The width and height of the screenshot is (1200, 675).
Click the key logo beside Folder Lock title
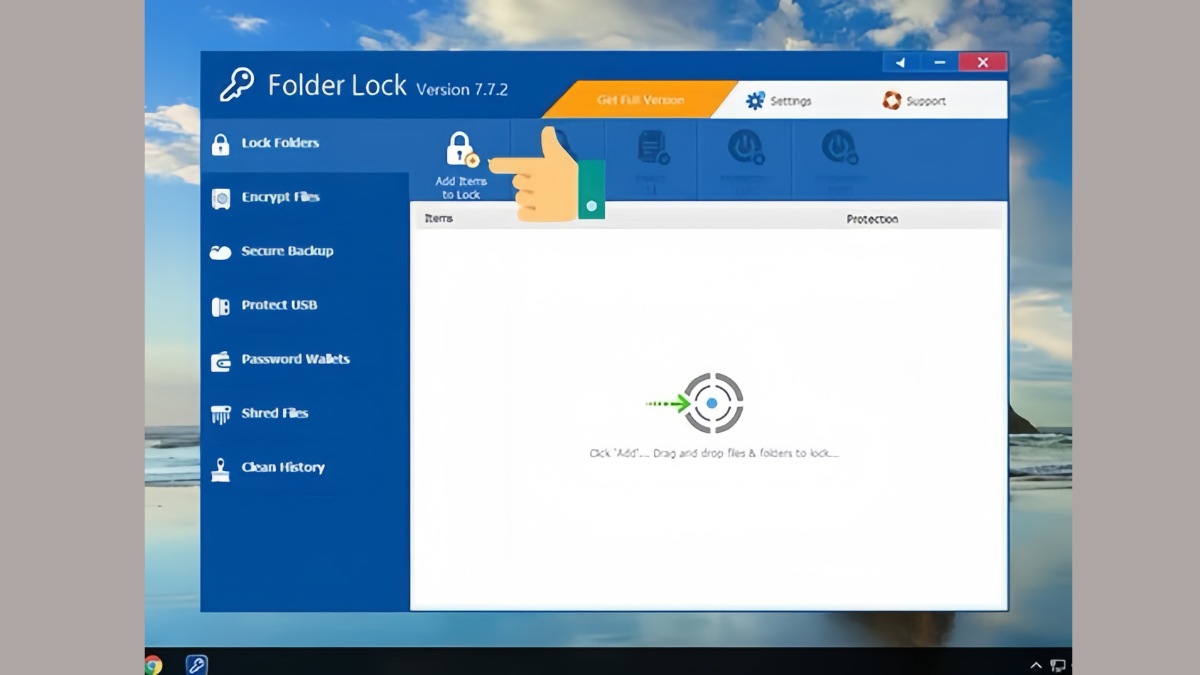(237, 85)
